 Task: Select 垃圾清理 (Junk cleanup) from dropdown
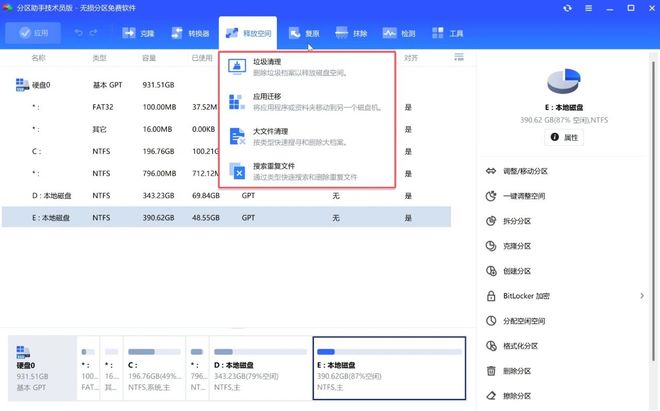coord(307,67)
